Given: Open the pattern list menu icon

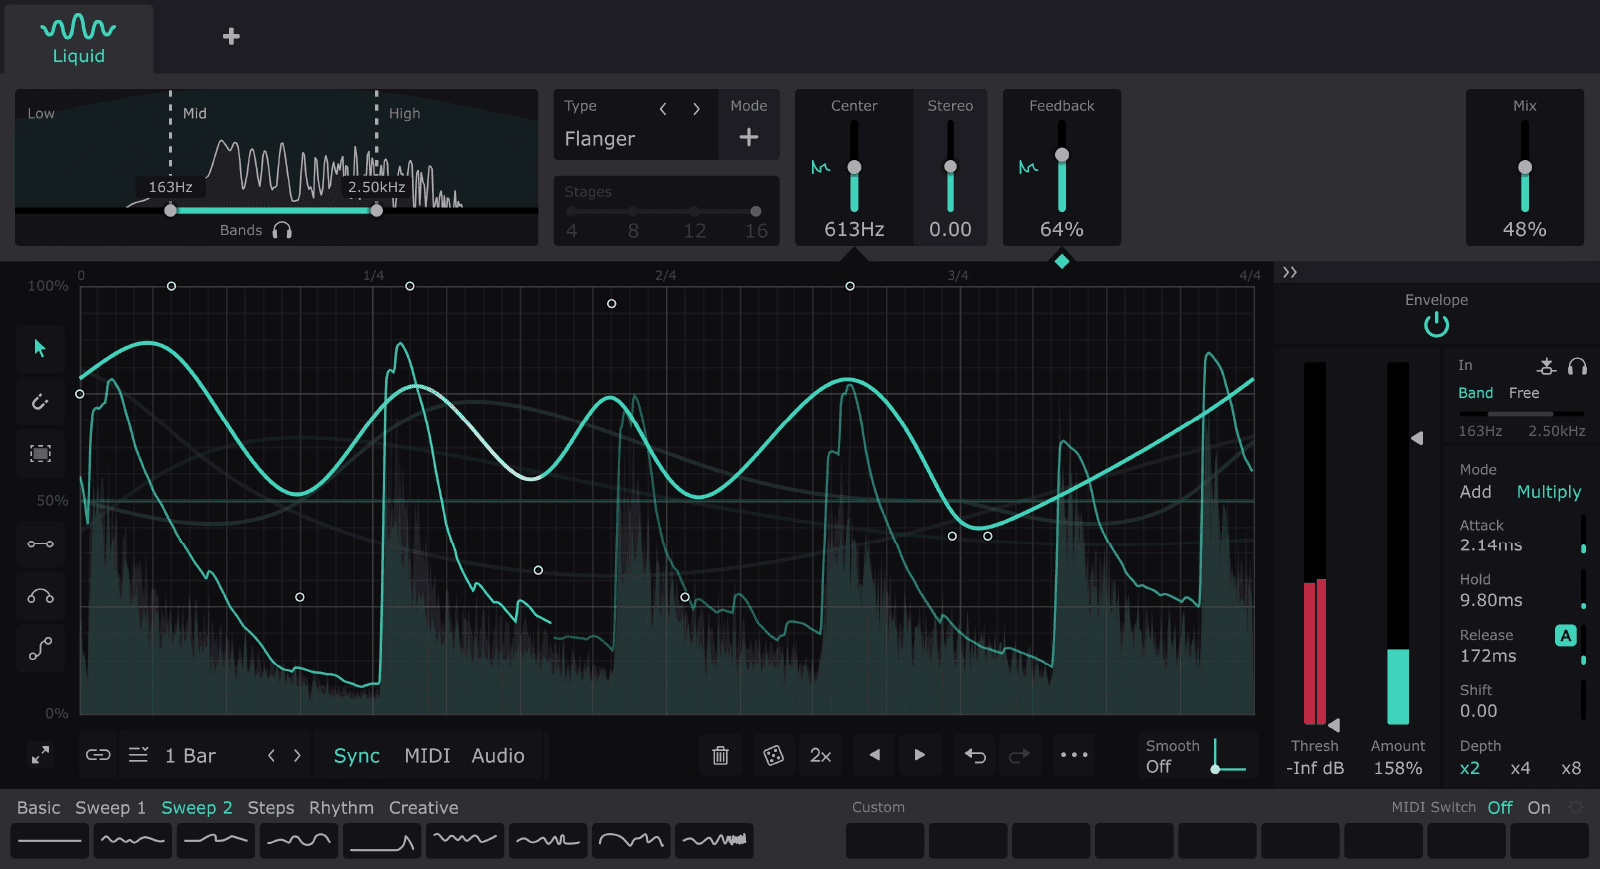Looking at the screenshot, I should (x=139, y=755).
